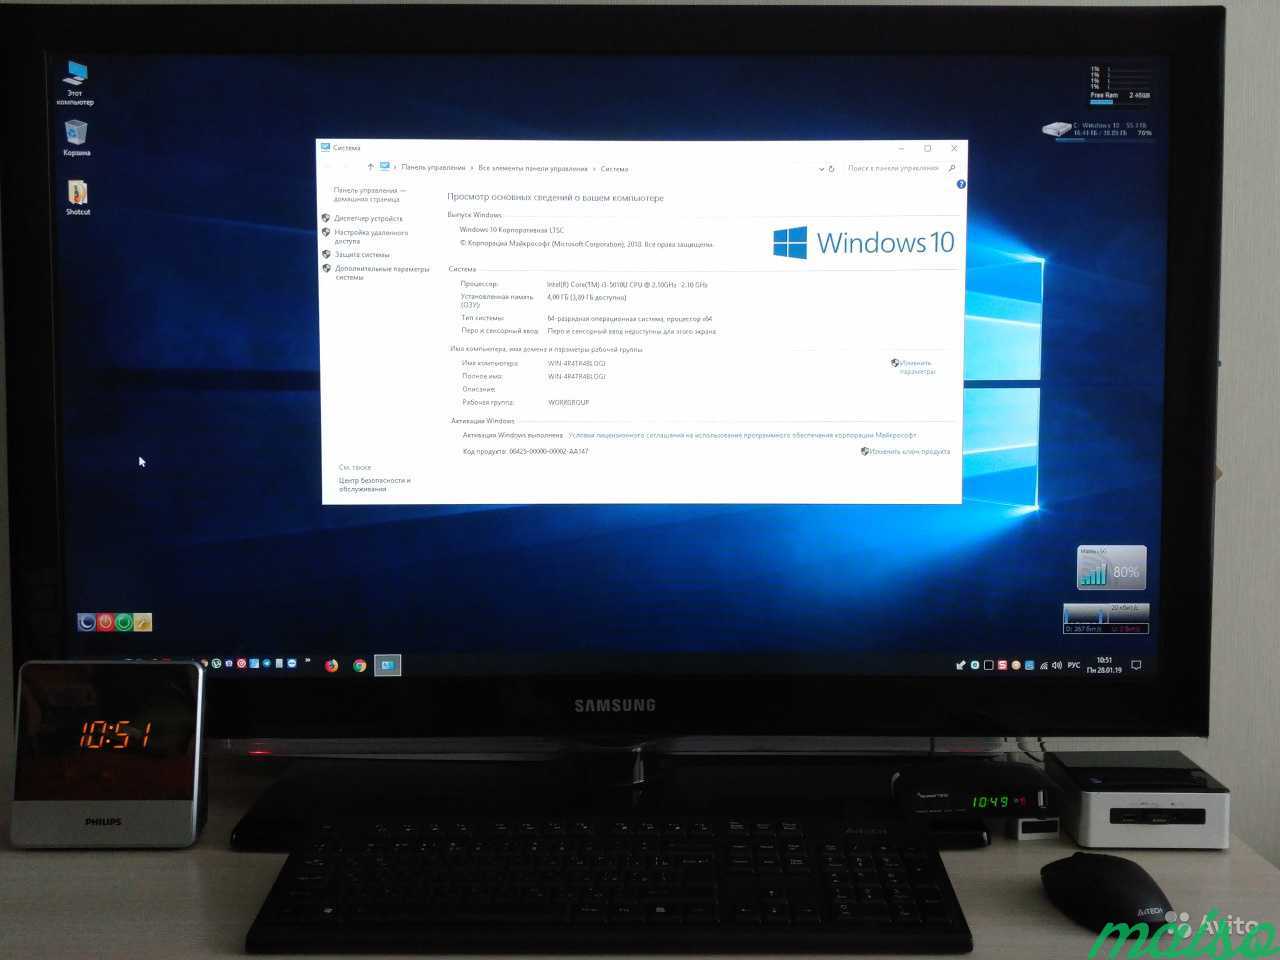Click 'Изменить ключ продукта' link
1280x960 pixels.
tap(909, 452)
